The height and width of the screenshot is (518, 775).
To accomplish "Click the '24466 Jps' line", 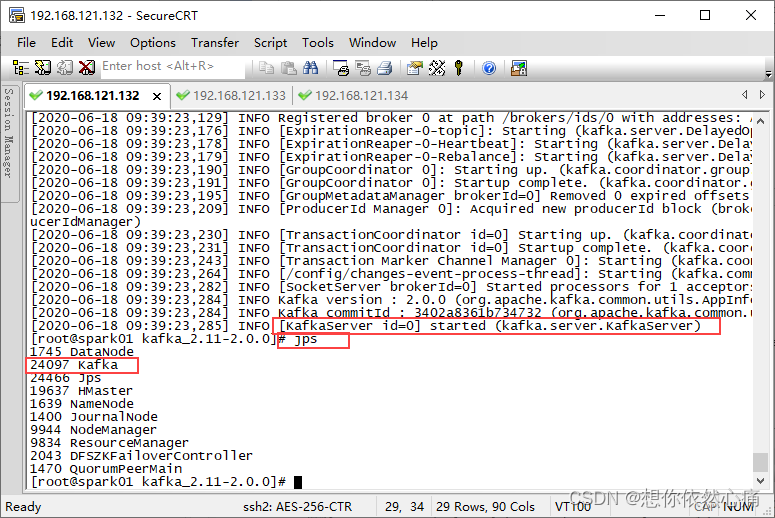I will (x=66, y=378).
